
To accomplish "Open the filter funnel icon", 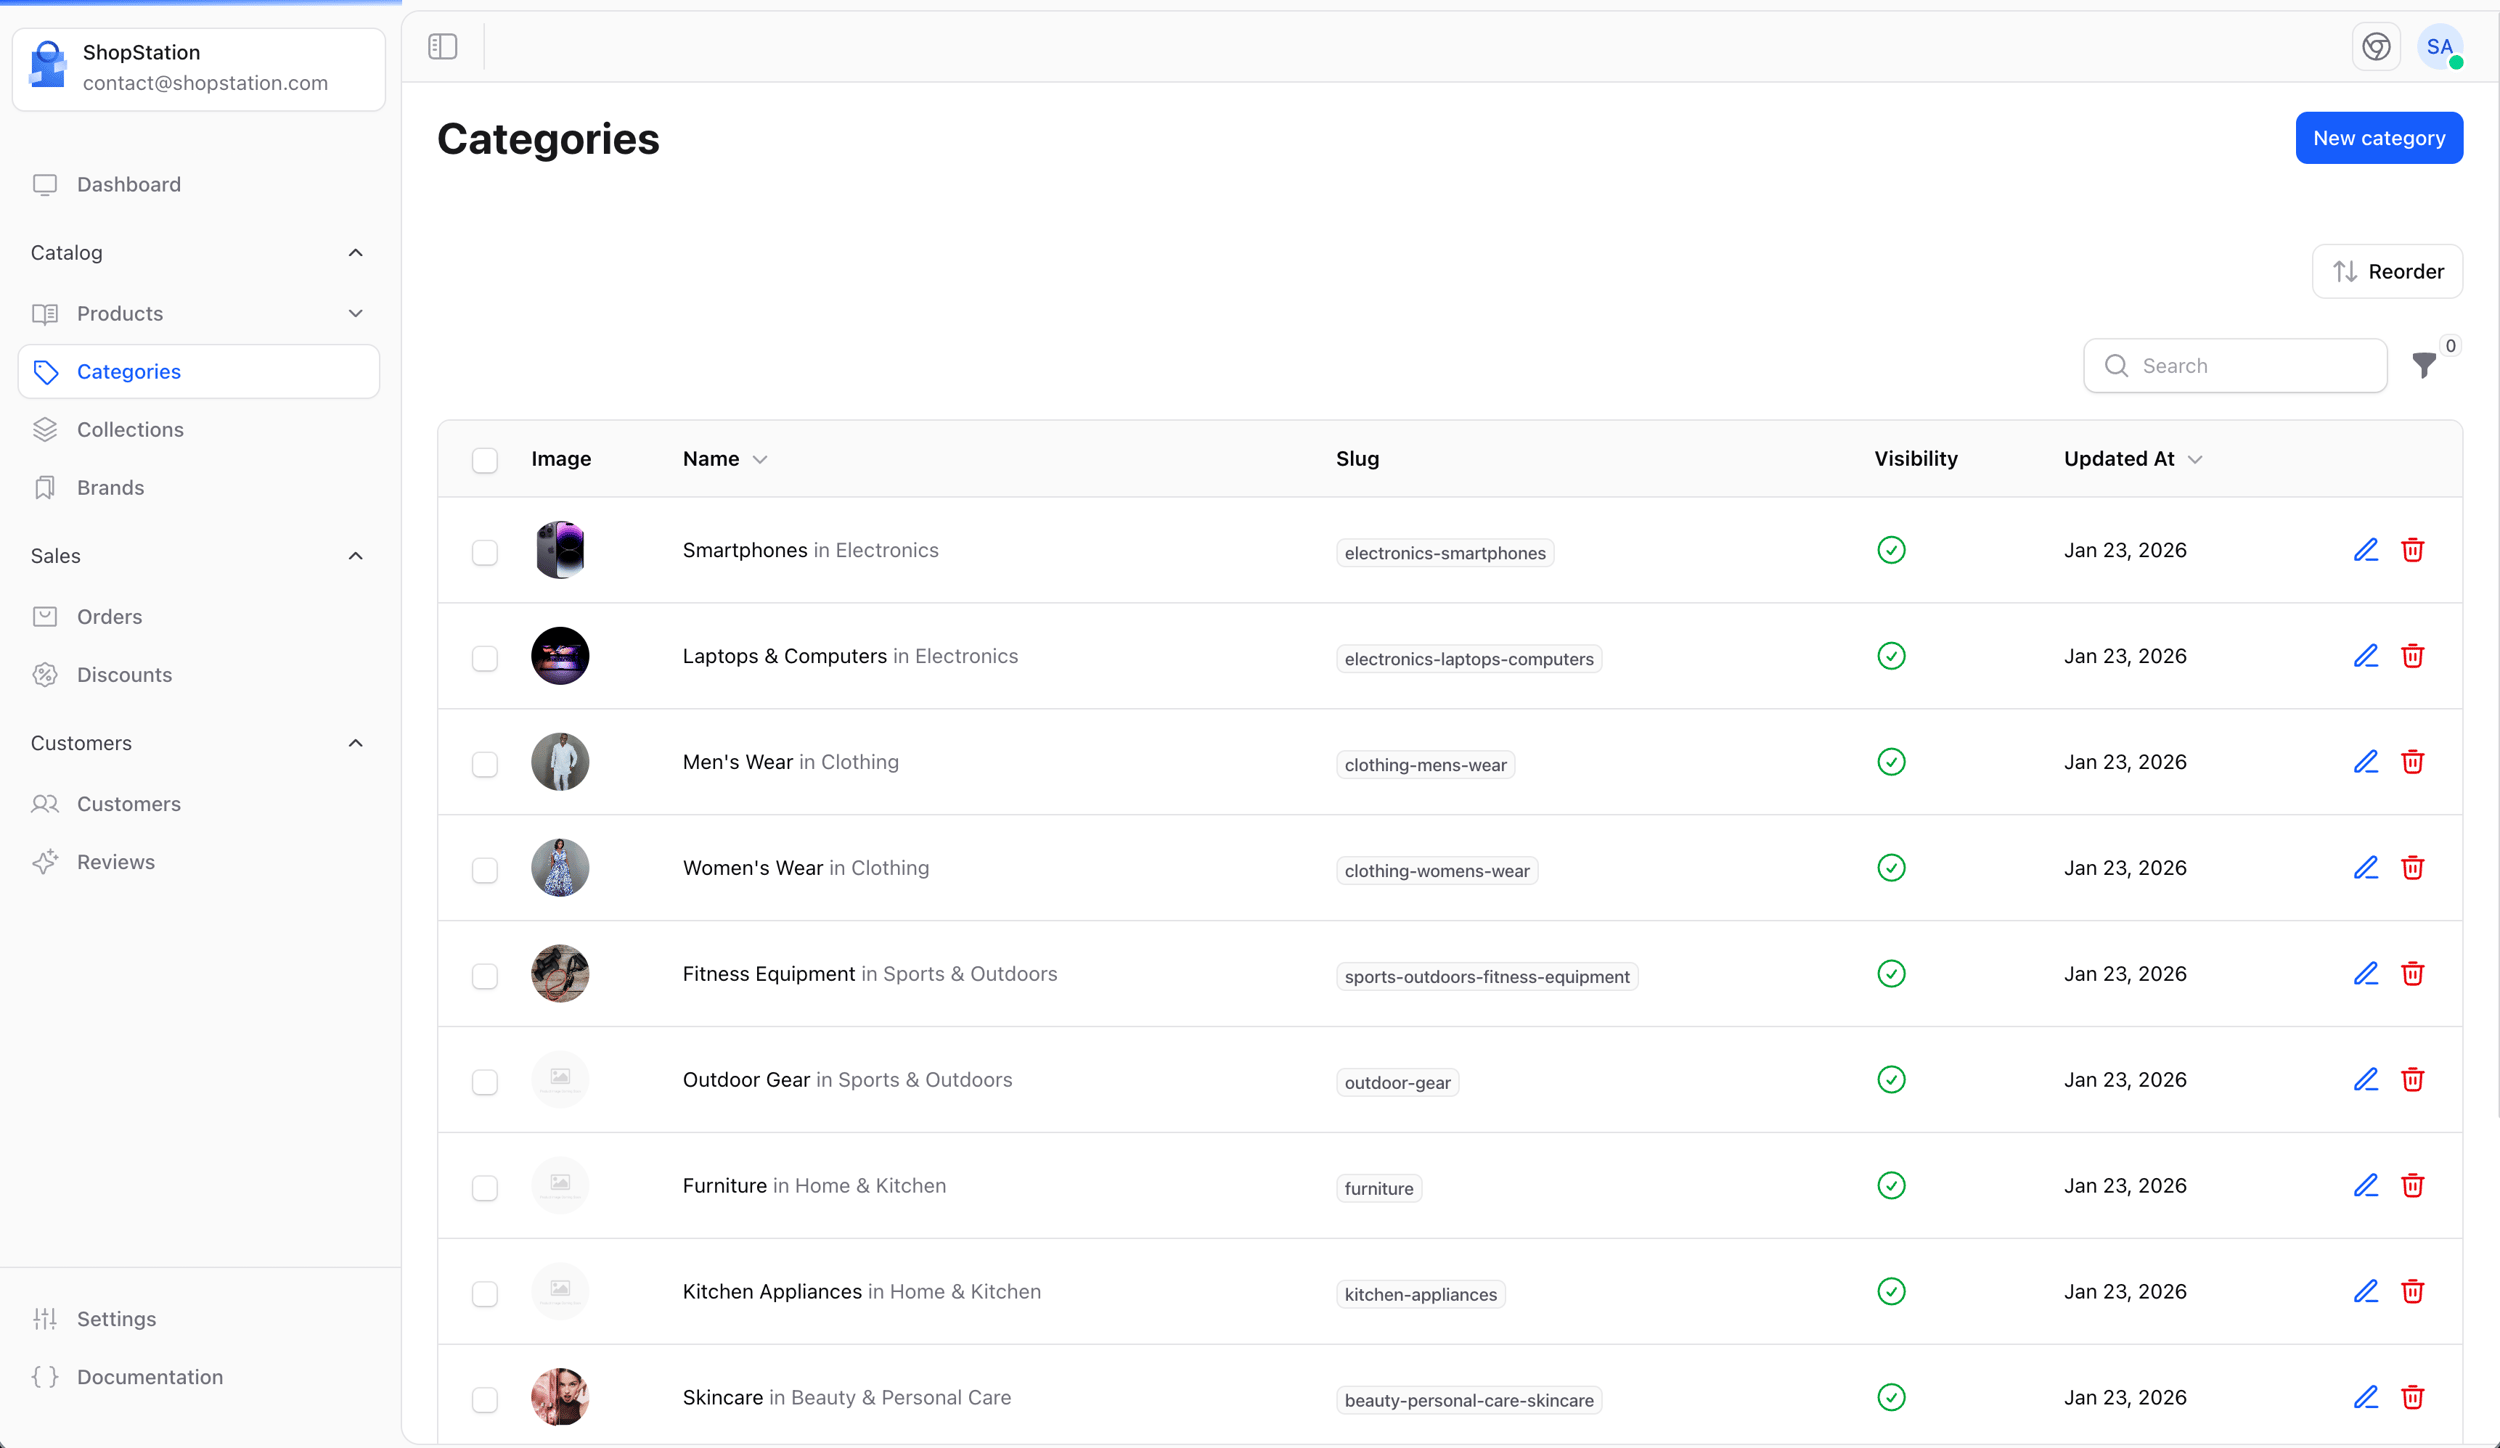I will point(2424,366).
